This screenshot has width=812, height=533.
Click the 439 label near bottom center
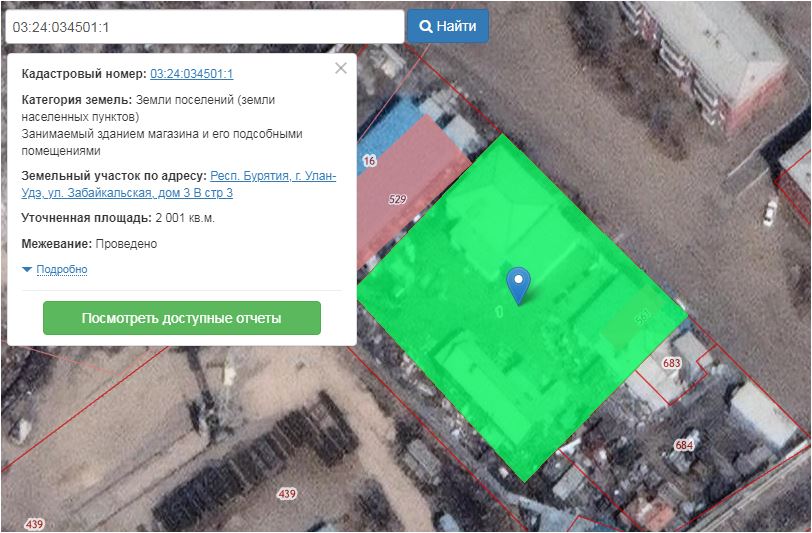(x=287, y=494)
